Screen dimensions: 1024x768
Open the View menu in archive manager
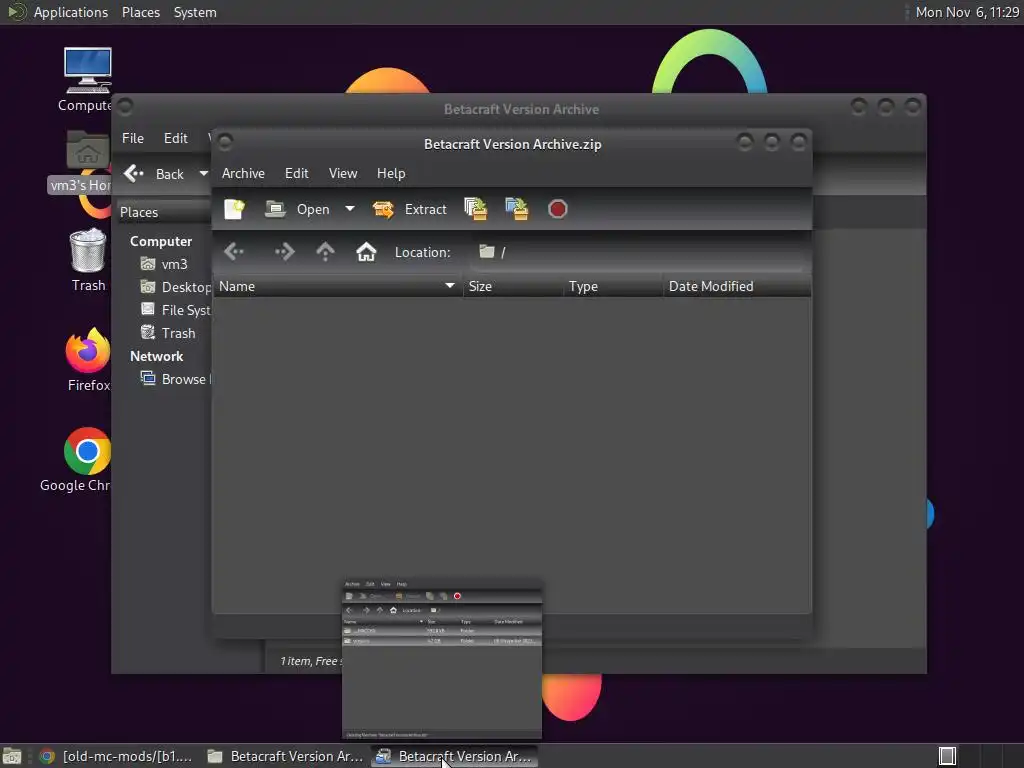(x=343, y=173)
